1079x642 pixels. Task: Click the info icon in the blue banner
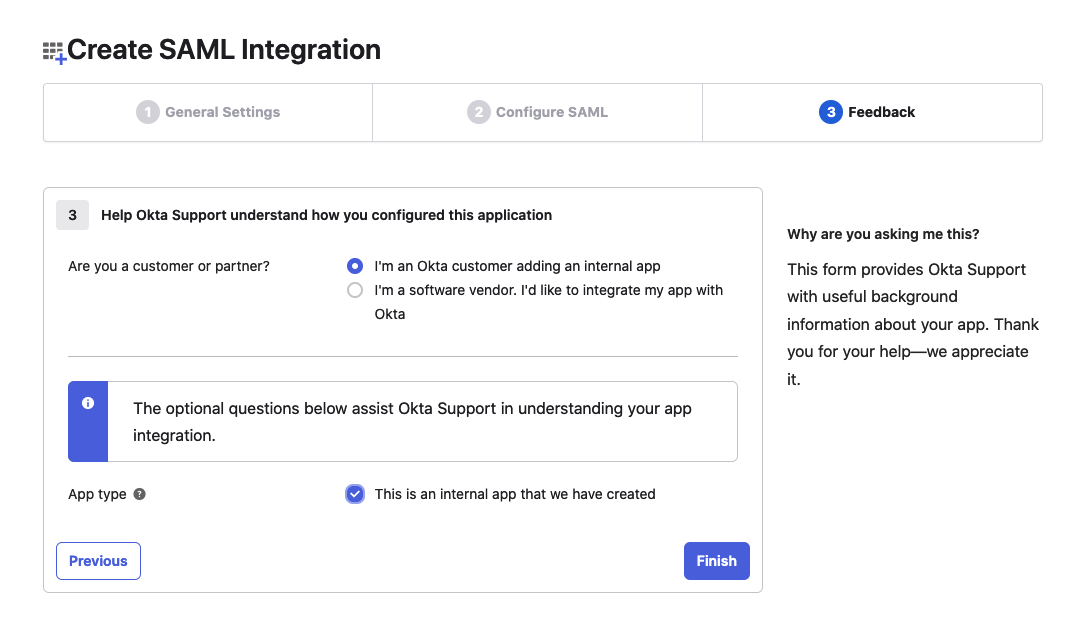[x=88, y=403]
